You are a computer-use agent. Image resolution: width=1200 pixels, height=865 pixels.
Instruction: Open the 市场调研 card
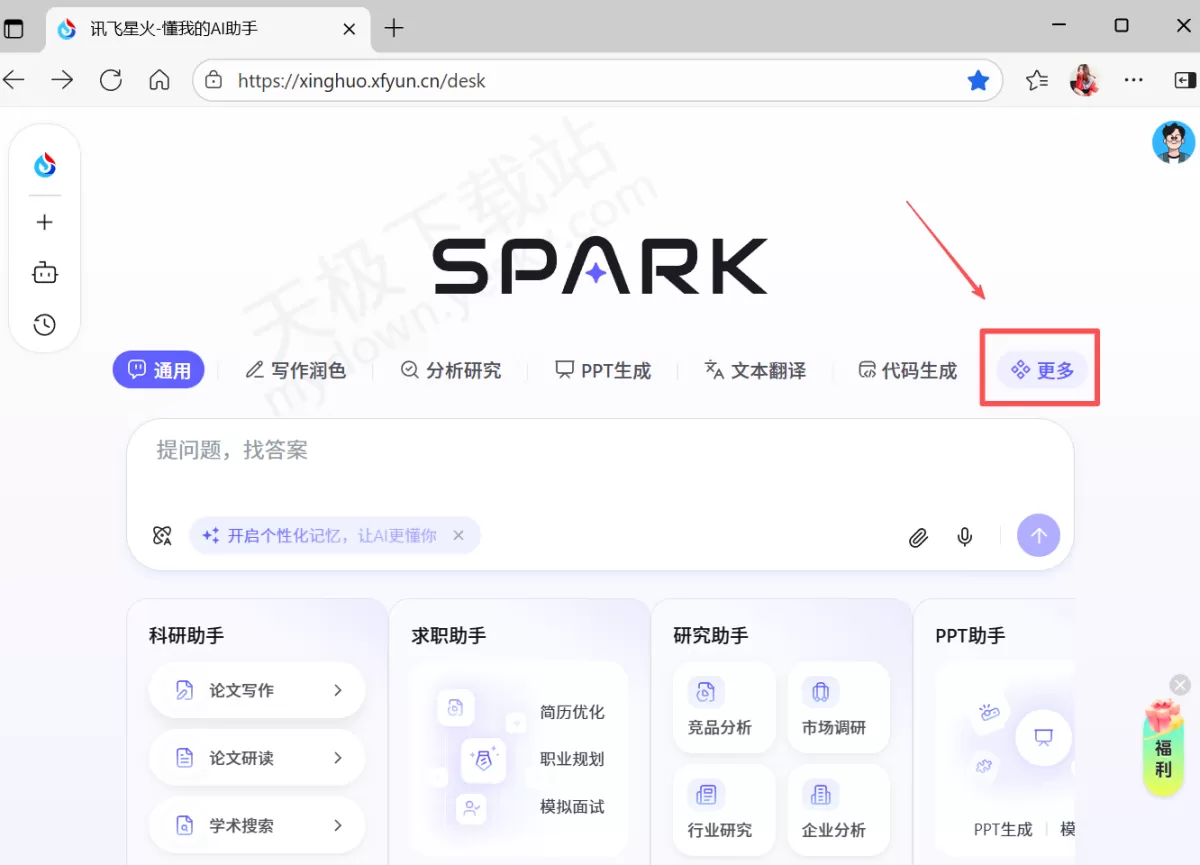(838, 708)
